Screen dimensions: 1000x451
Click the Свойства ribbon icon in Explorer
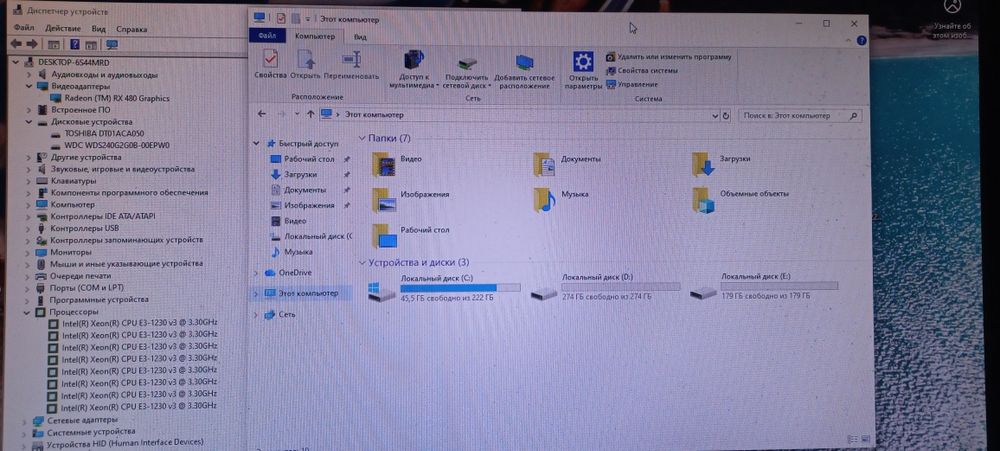[270, 66]
